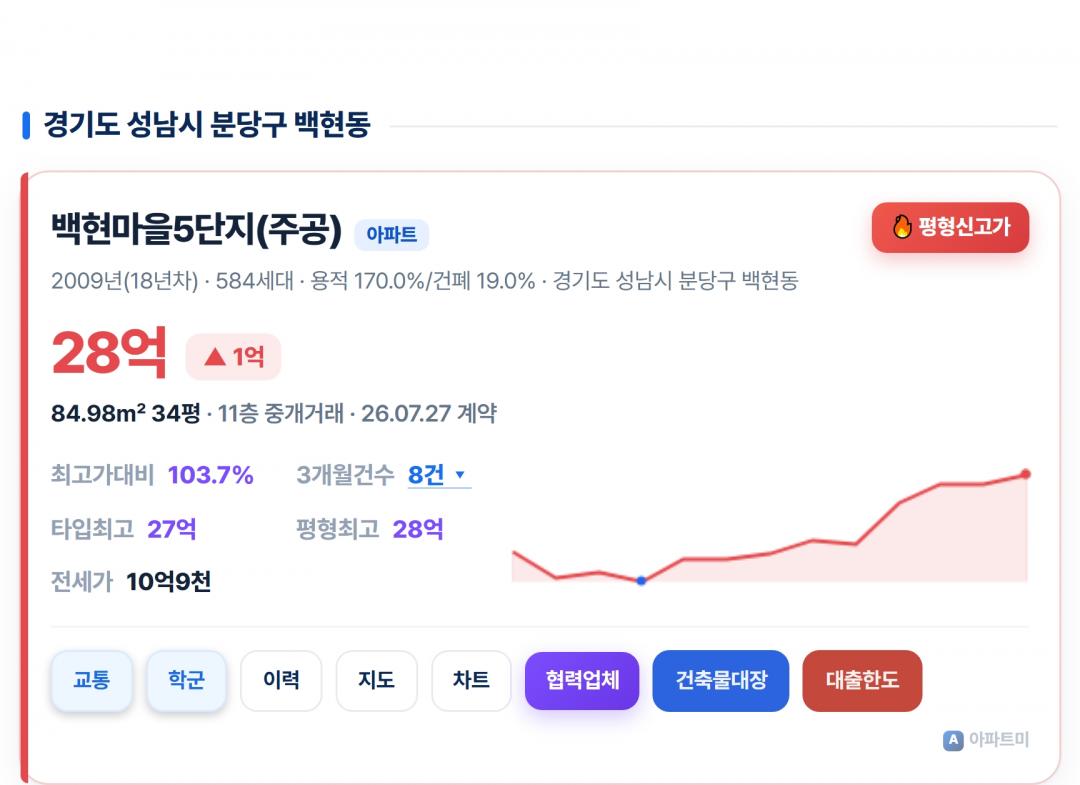Click the blue lowest-point dot on chart
Viewport: 1080px width, 785px height.
click(641, 580)
